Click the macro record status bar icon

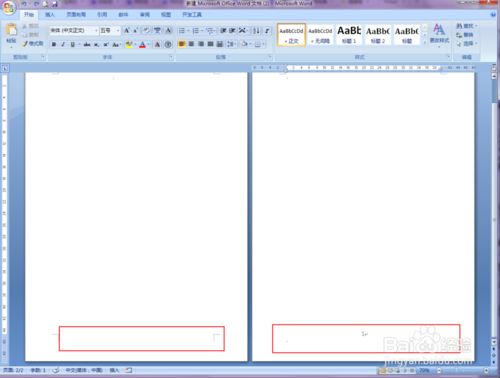click(129, 370)
